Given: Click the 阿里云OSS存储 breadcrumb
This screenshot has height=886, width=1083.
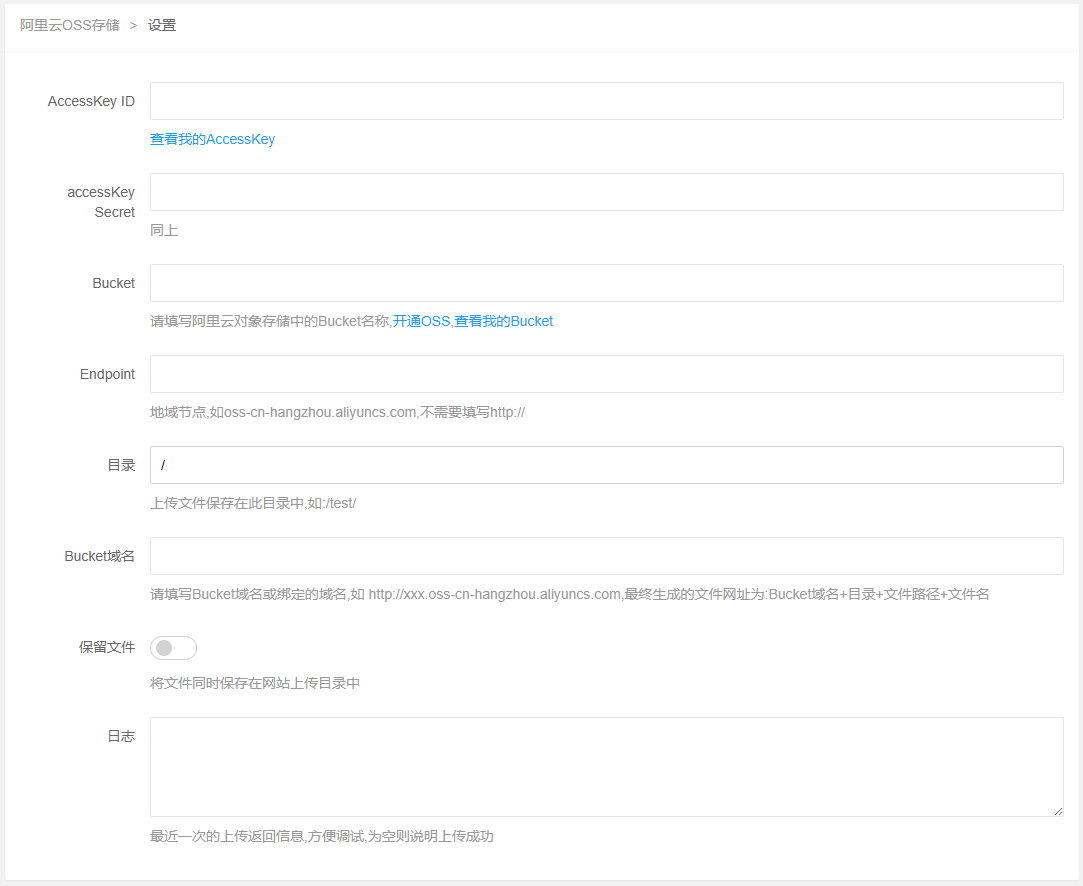Looking at the screenshot, I should point(70,26).
